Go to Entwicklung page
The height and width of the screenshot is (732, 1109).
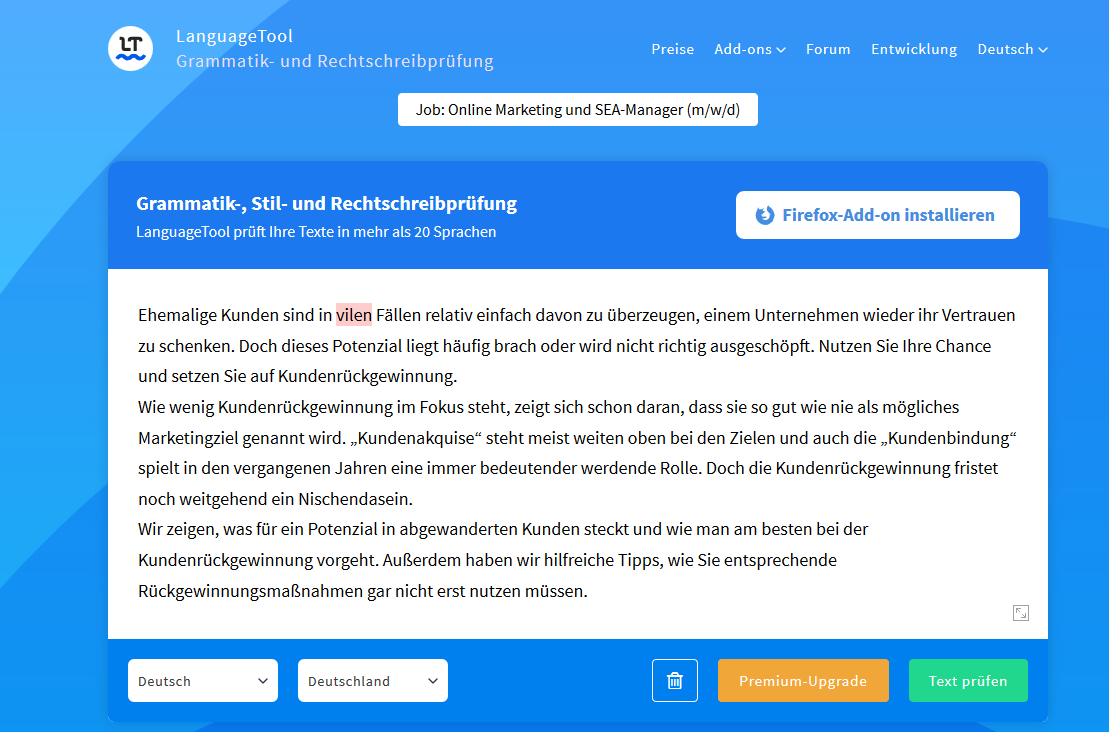click(914, 49)
